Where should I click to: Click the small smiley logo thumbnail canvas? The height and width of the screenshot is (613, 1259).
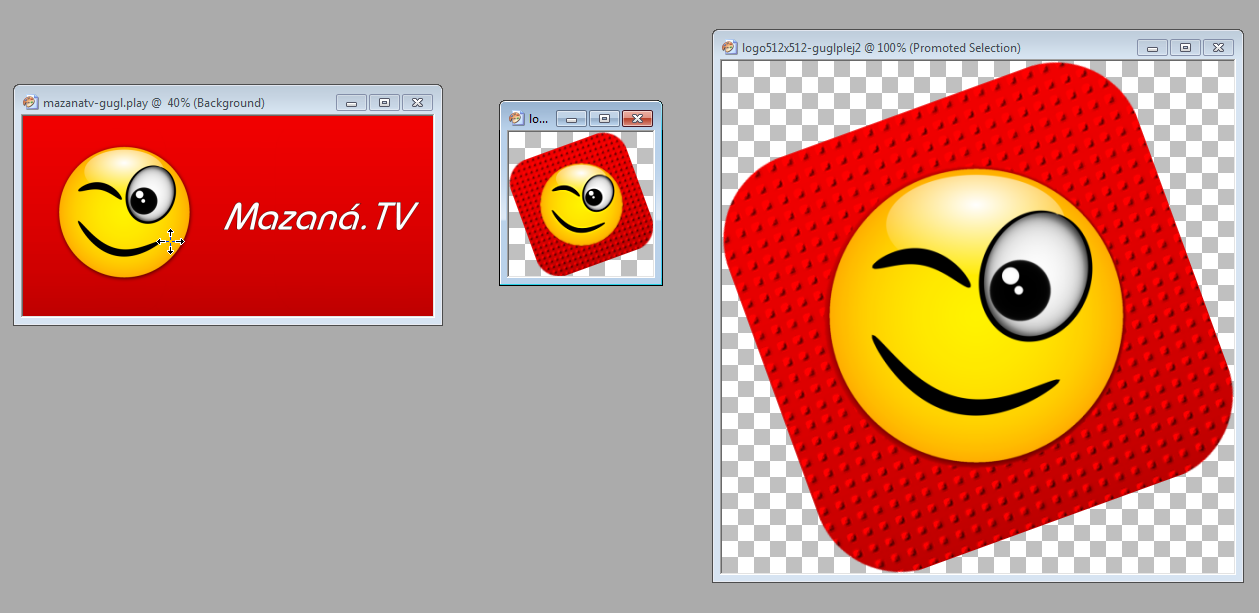tap(581, 205)
